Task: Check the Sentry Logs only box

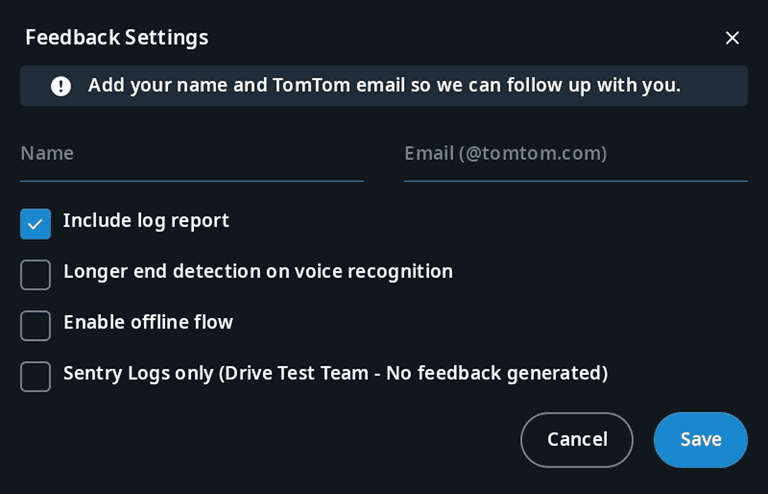Action: [x=35, y=376]
